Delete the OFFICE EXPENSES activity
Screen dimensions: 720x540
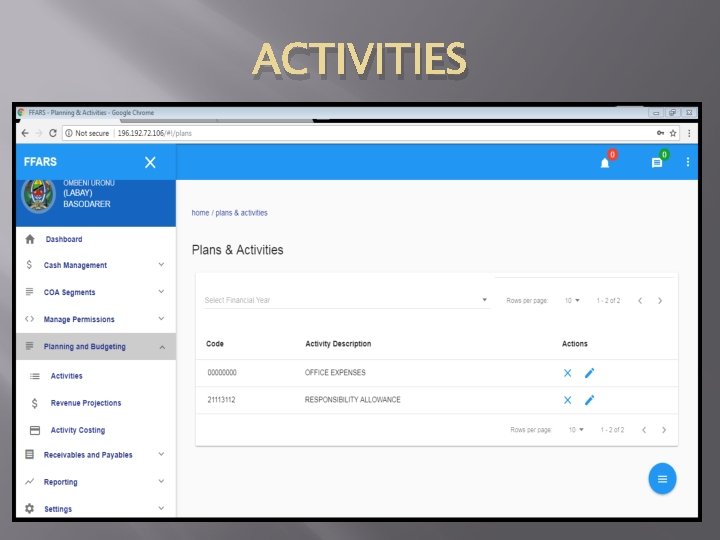pos(568,373)
